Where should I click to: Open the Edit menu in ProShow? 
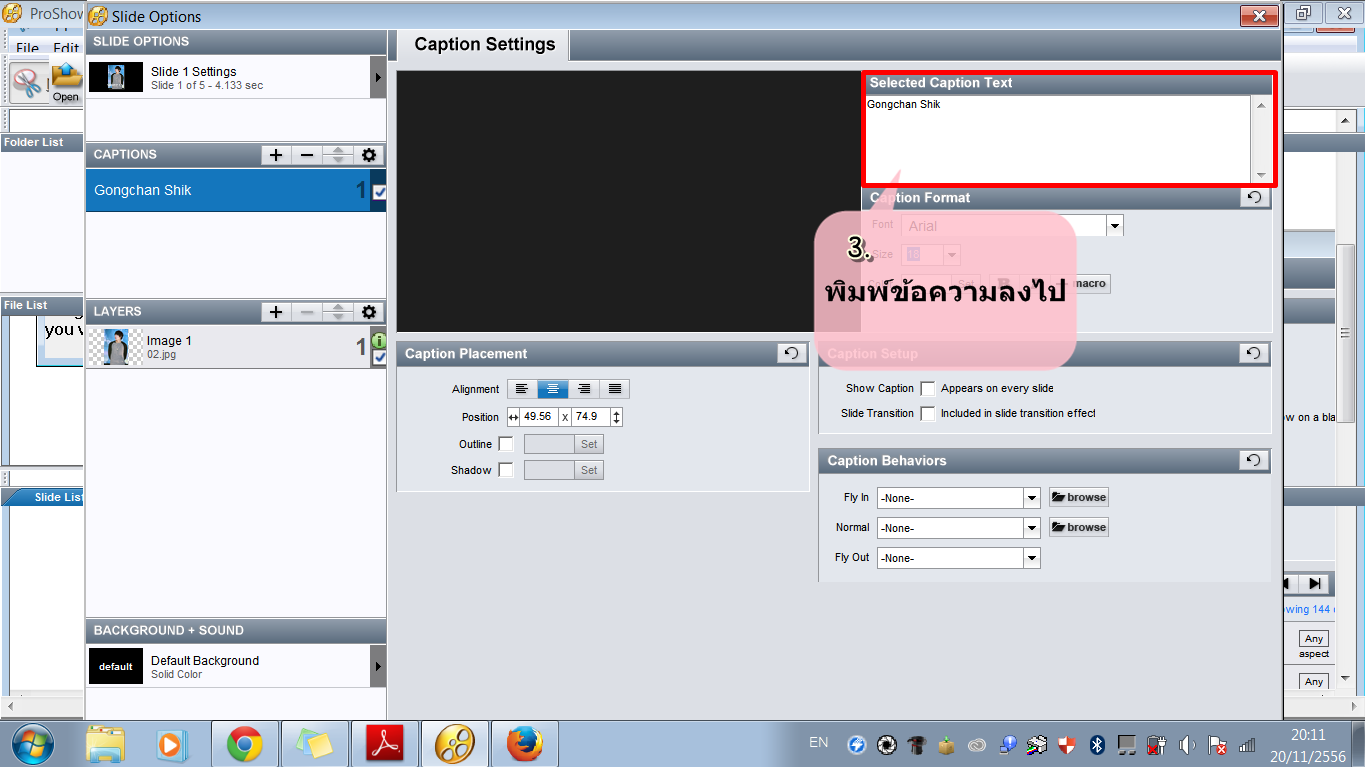(x=66, y=47)
